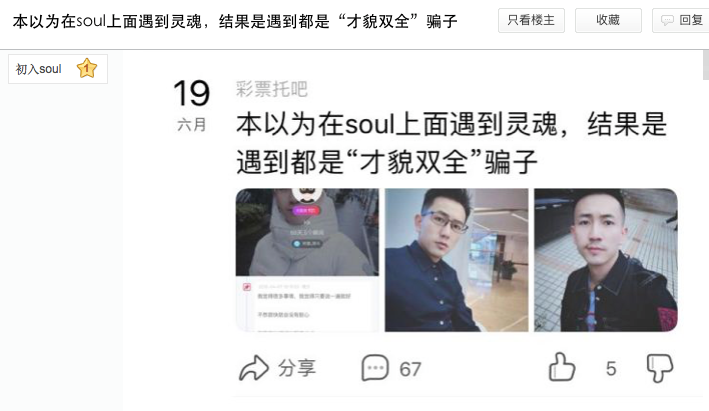This screenshot has width=709, height=411.
Task: Click the reply bubble icon in 回复 button
Action: tap(667, 20)
